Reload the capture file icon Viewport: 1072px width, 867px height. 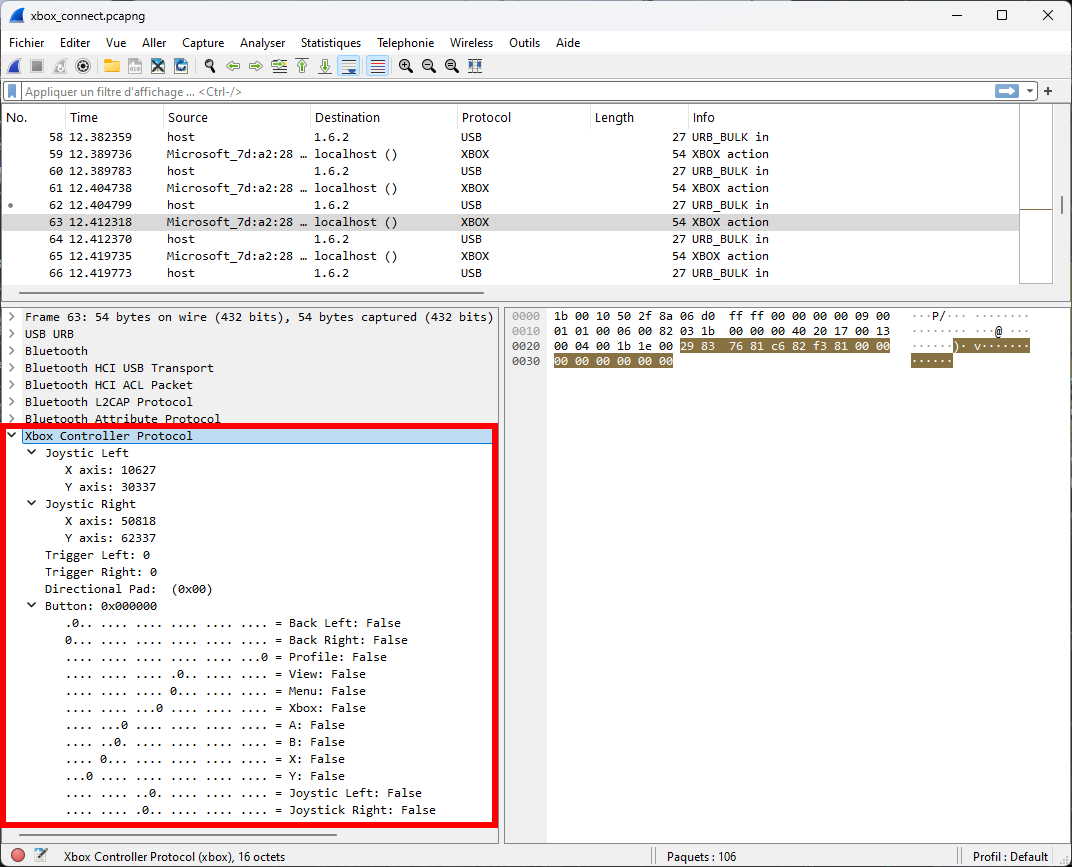(181, 66)
